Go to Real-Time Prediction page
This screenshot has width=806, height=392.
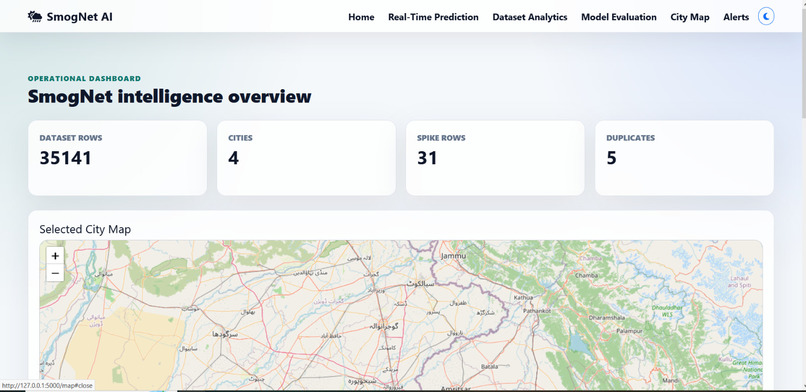click(x=433, y=17)
